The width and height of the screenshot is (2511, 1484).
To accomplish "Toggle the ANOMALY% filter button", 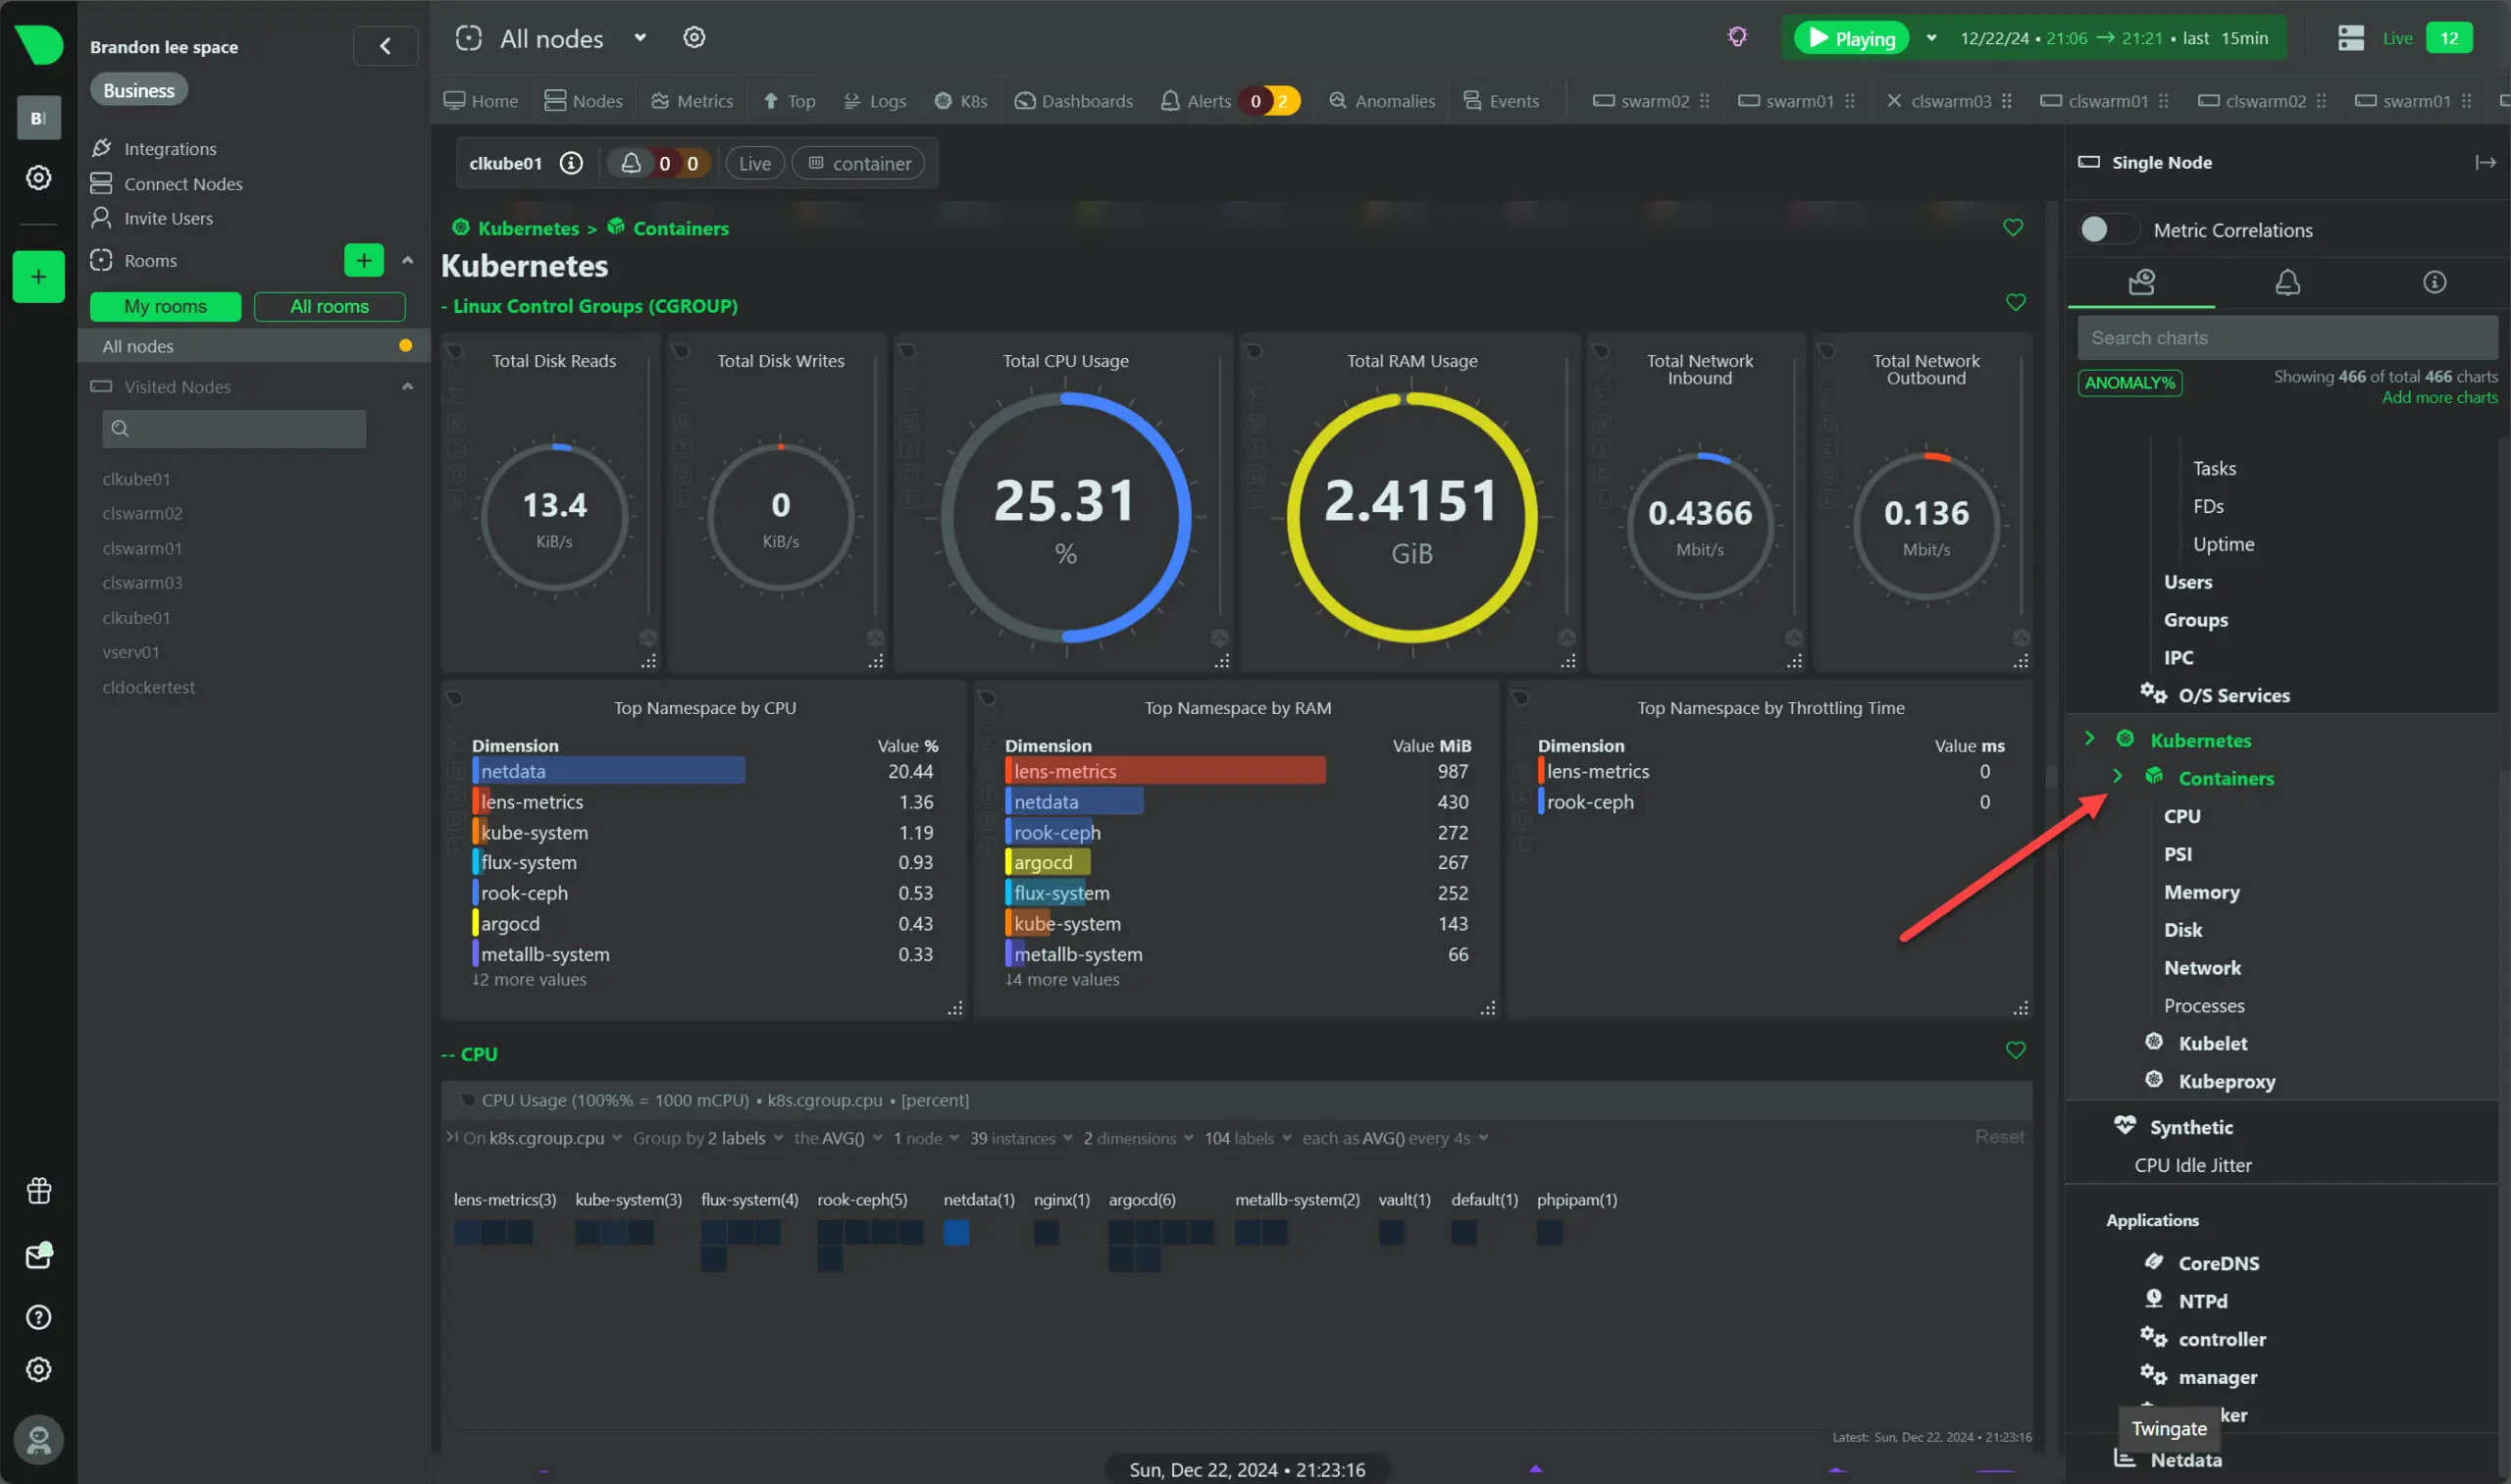I will click(x=2129, y=383).
